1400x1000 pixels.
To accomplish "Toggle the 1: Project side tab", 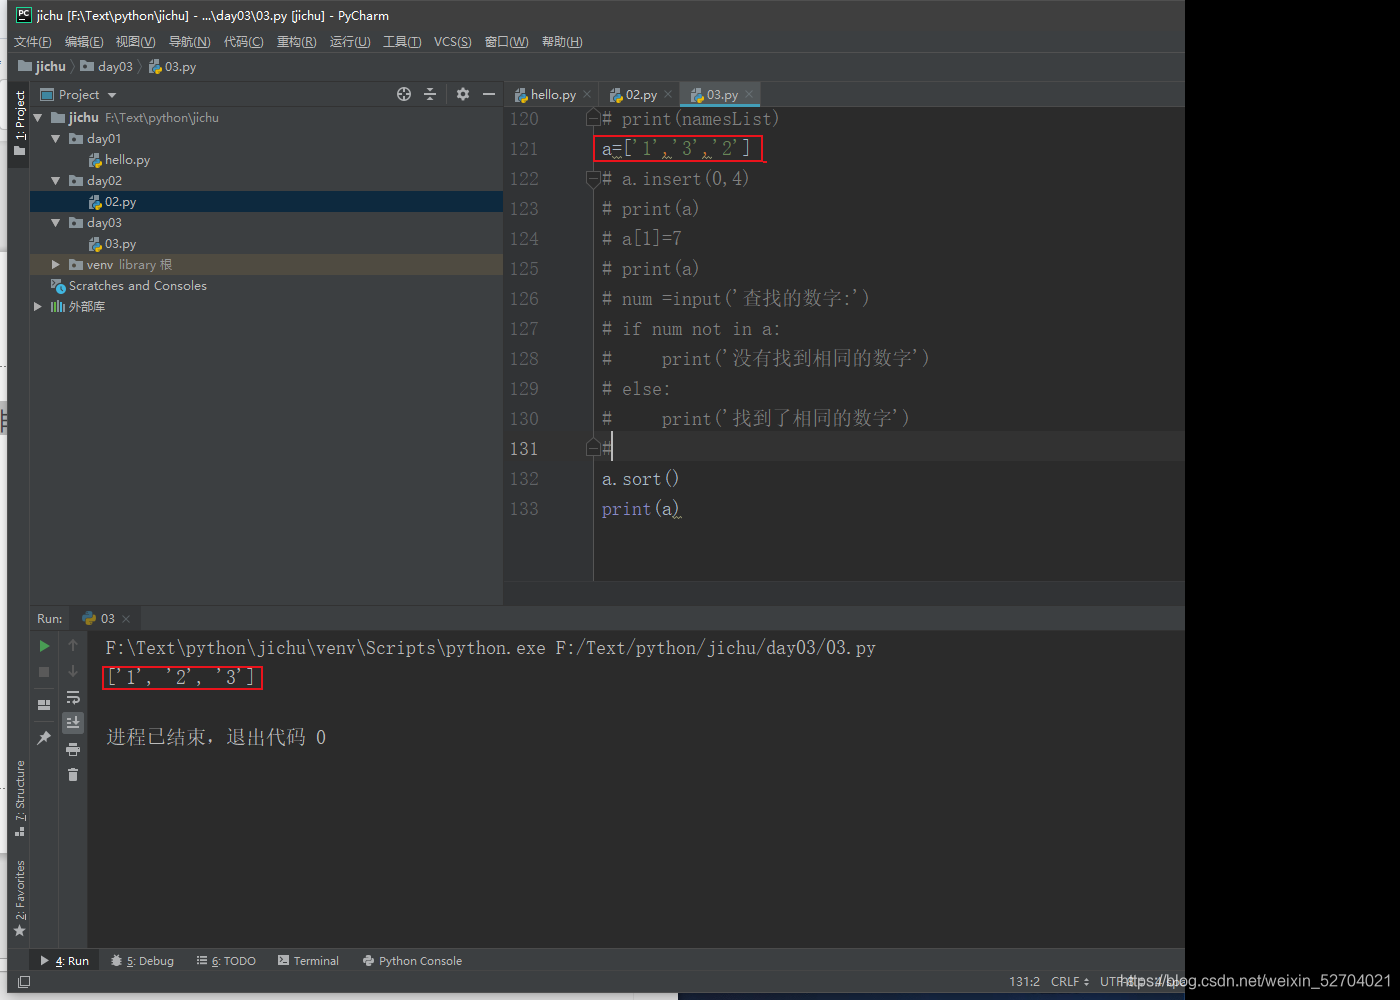I will 19,122.
